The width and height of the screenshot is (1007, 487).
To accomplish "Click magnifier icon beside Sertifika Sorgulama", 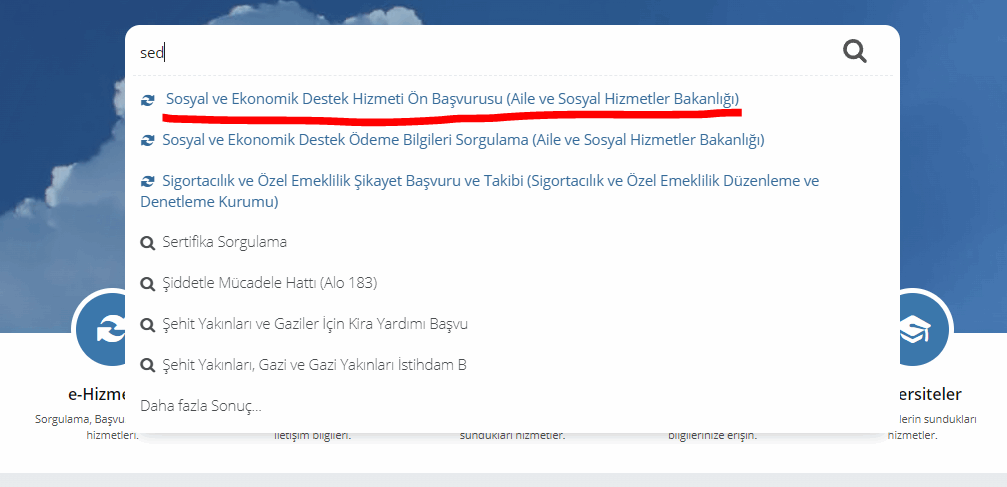I will tap(148, 243).
